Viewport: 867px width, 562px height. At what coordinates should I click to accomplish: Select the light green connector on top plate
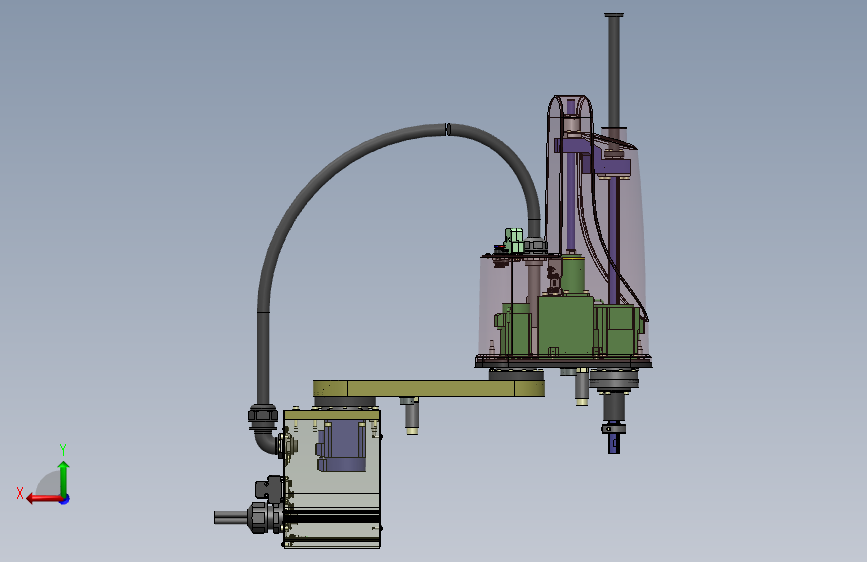pos(514,241)
